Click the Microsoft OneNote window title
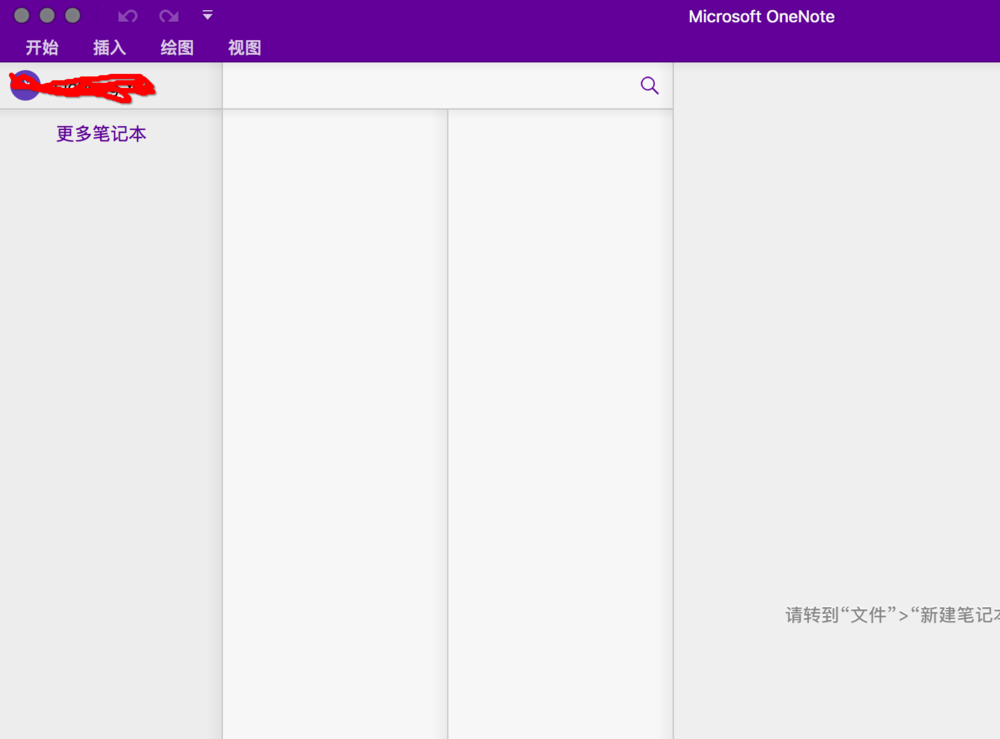Image resolution: width=1000 pixels, height=739 pixels. (761, 17)
